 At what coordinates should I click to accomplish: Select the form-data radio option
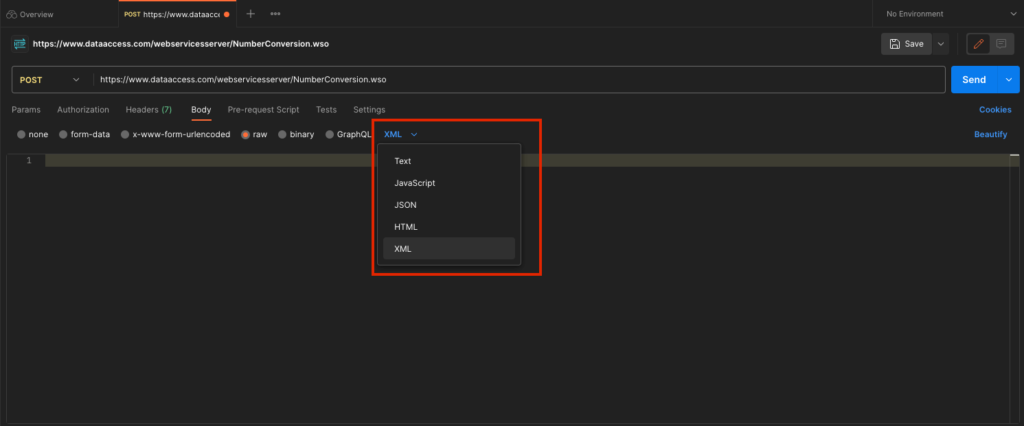tap(64, 134)
